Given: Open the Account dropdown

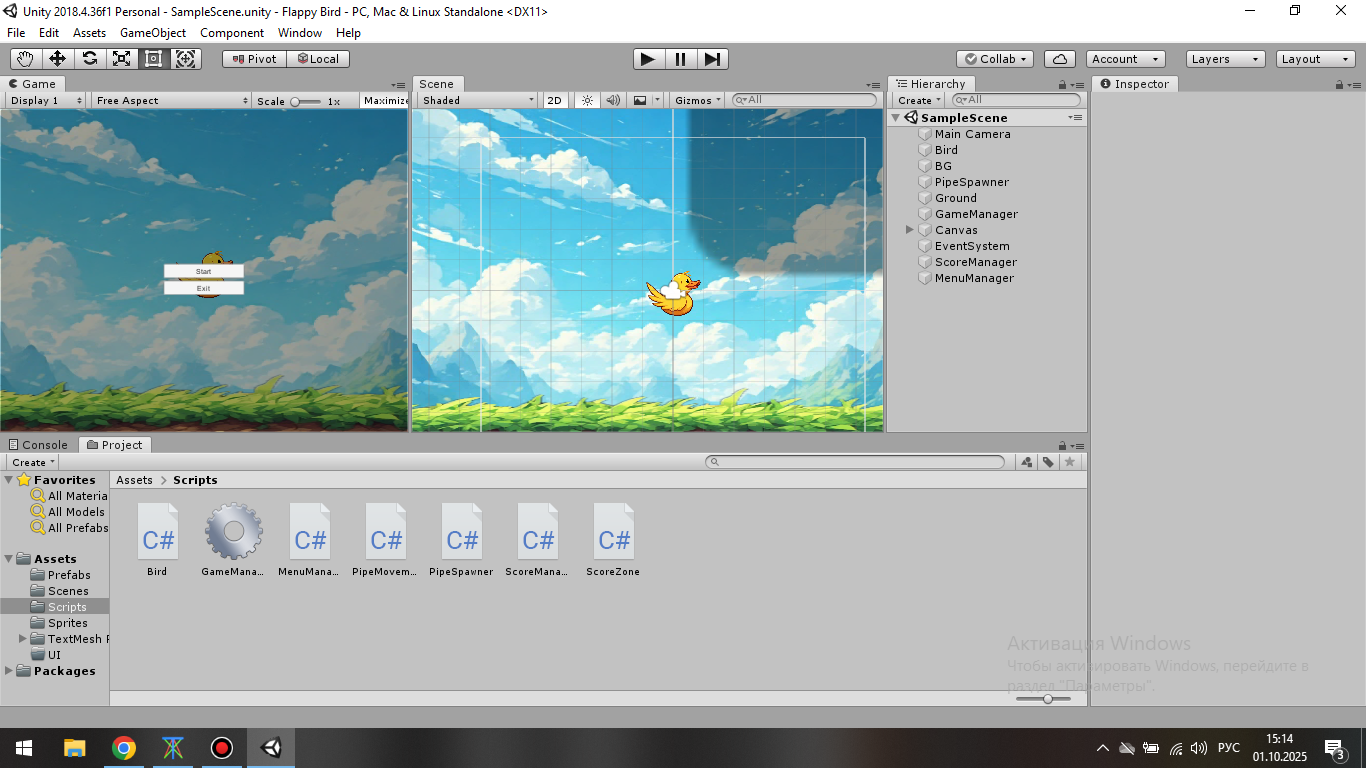Looking at the screenshot, I should point(1126,59).
